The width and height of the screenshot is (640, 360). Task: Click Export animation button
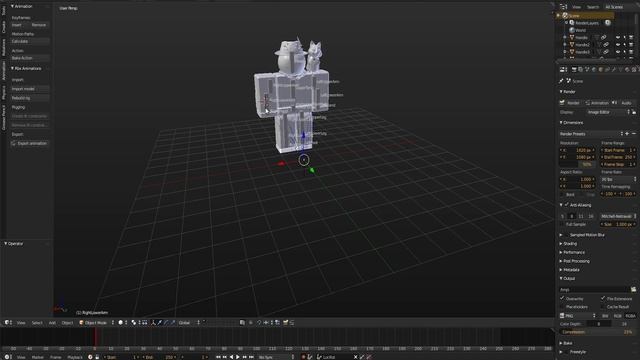pyautogui.click(x=30, y=143)
